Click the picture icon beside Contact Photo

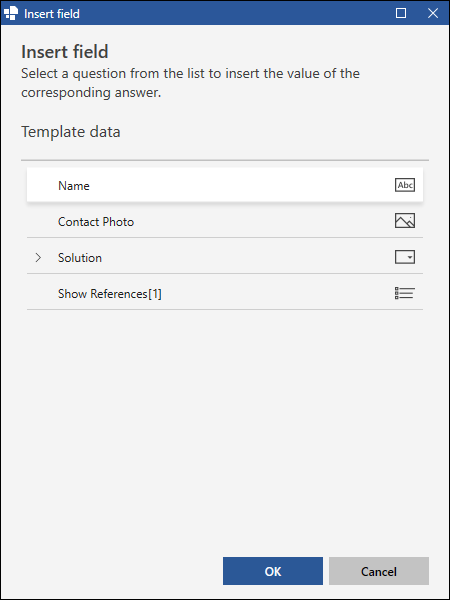405,221
